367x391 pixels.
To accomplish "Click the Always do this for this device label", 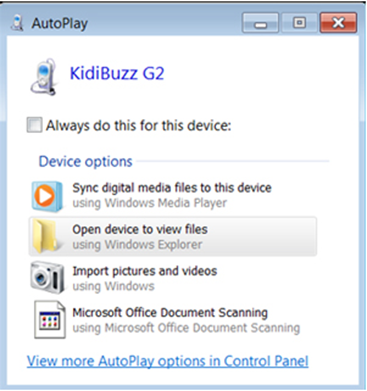I will (138, 126).
